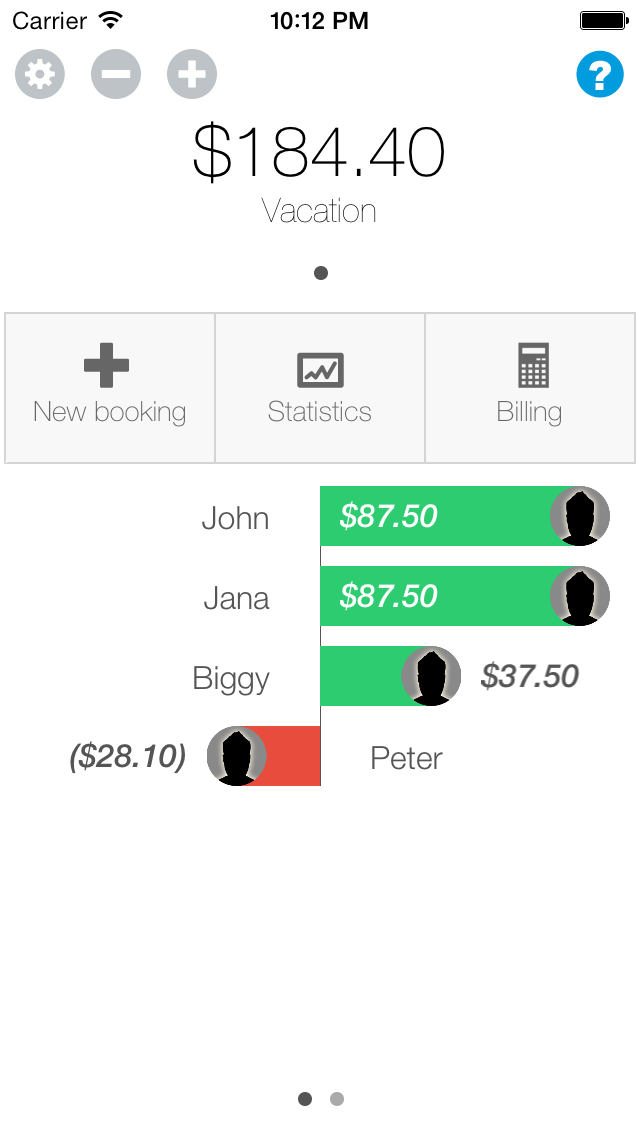This screenshot has height=1136, width=640.
Task: Open settings with the gear icon
Action: coord(40,75)
